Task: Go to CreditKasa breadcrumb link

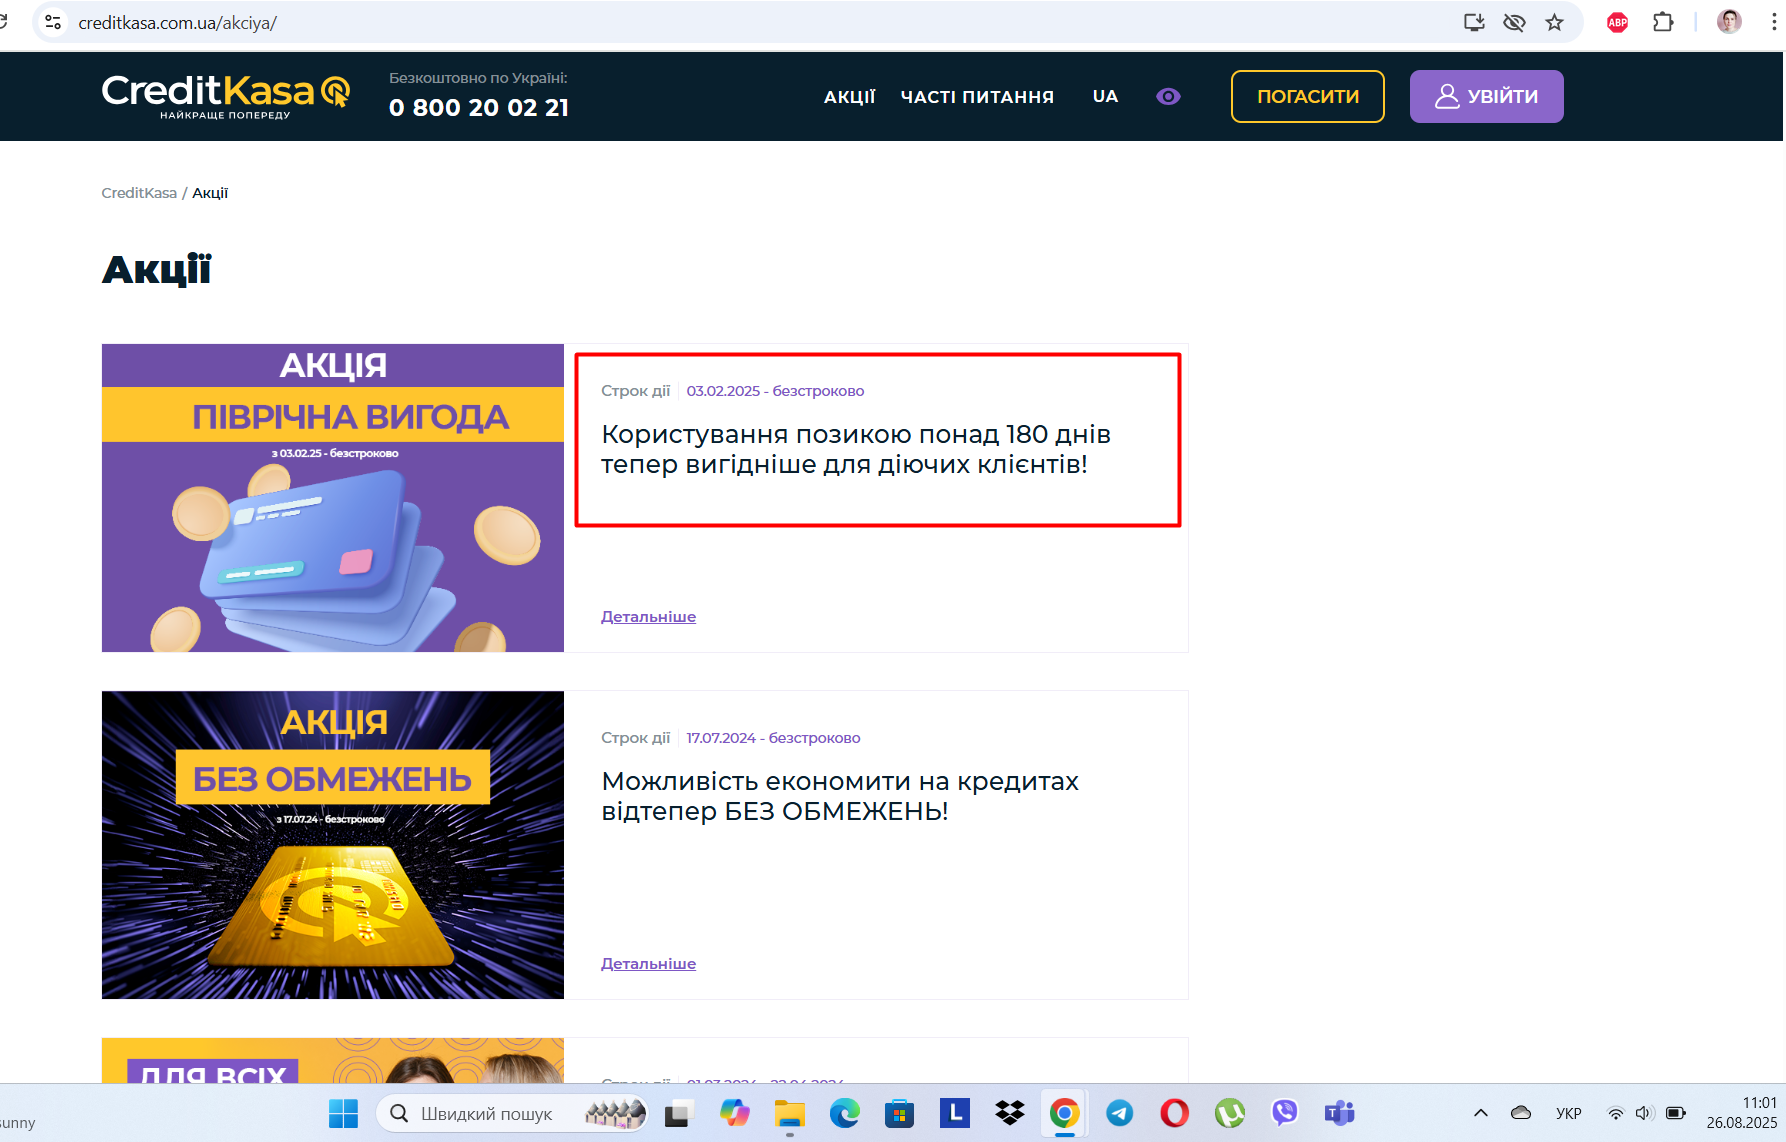Action: coord(139,193)
